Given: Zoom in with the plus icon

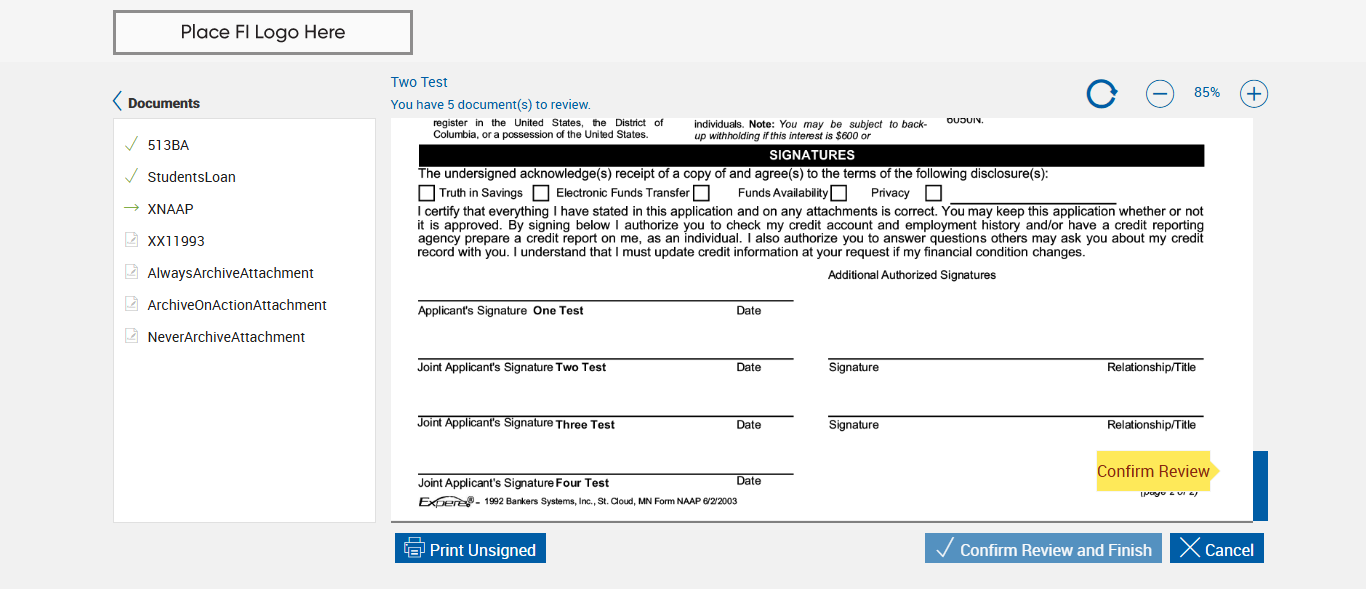Looking at the screenshot, I should pyautogui.click(x=1254, y=94).
